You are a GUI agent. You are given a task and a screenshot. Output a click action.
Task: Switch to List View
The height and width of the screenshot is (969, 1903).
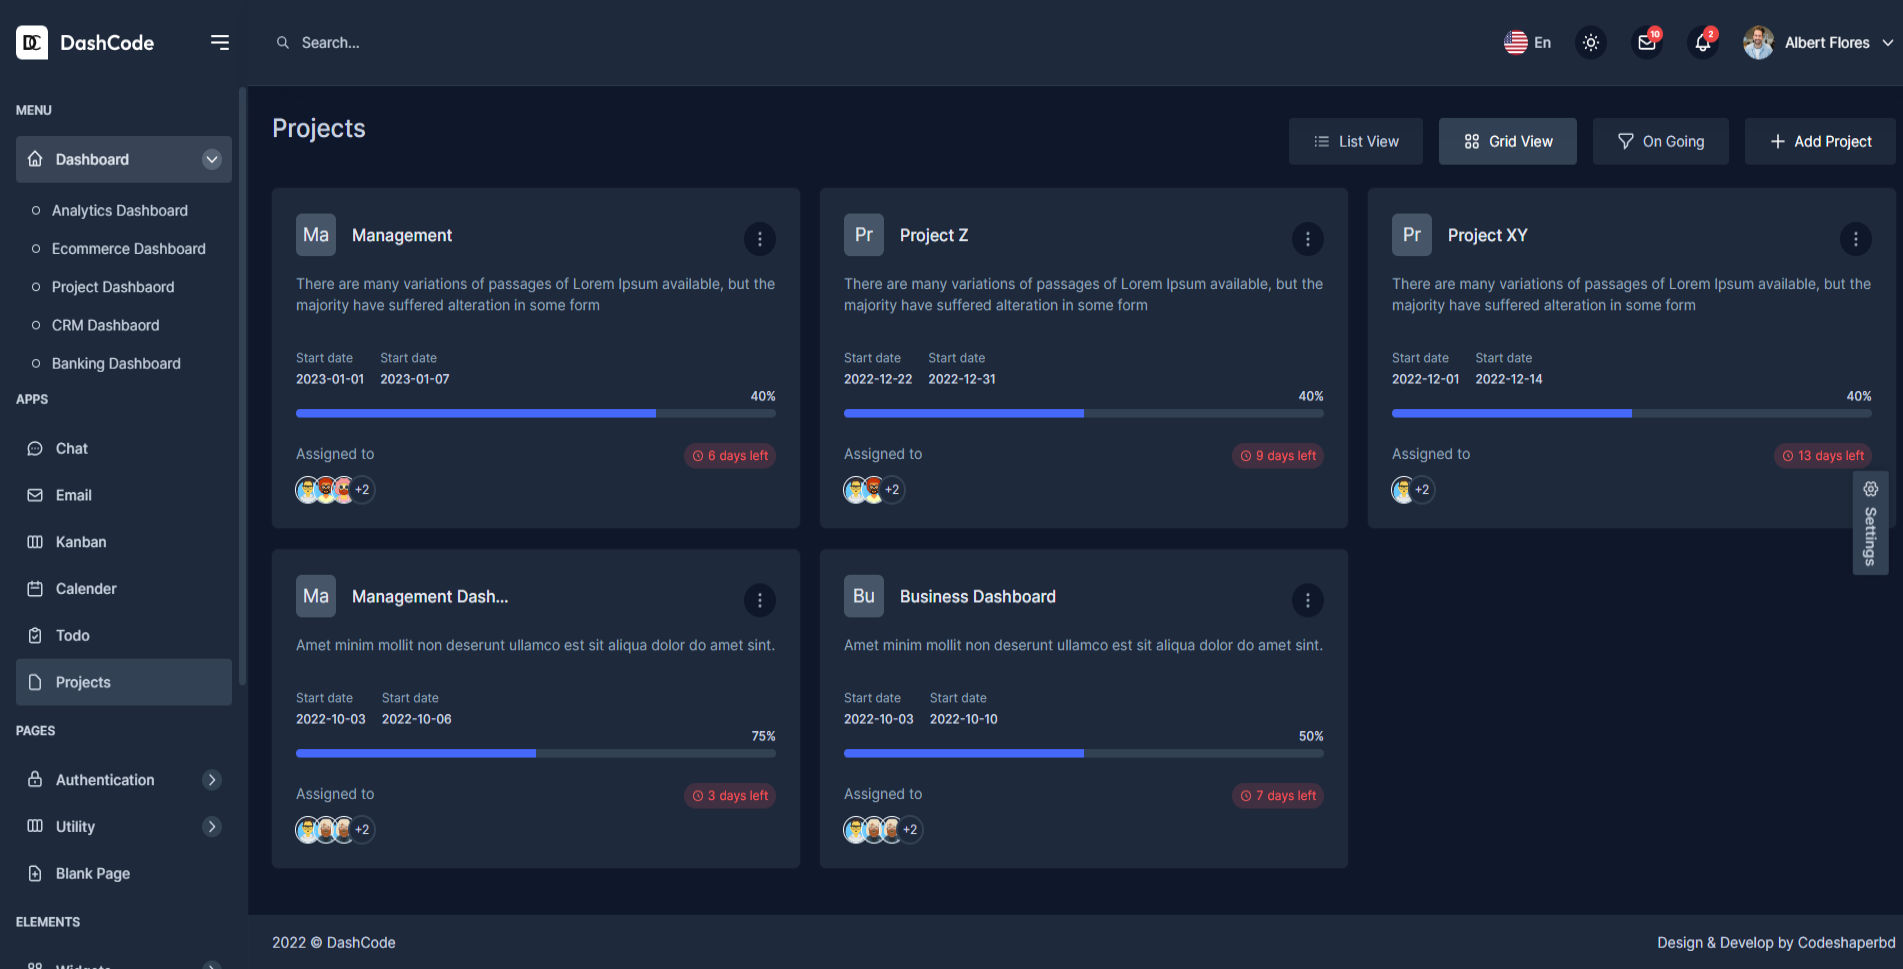pyautogui.click(x=1356, y=141)
